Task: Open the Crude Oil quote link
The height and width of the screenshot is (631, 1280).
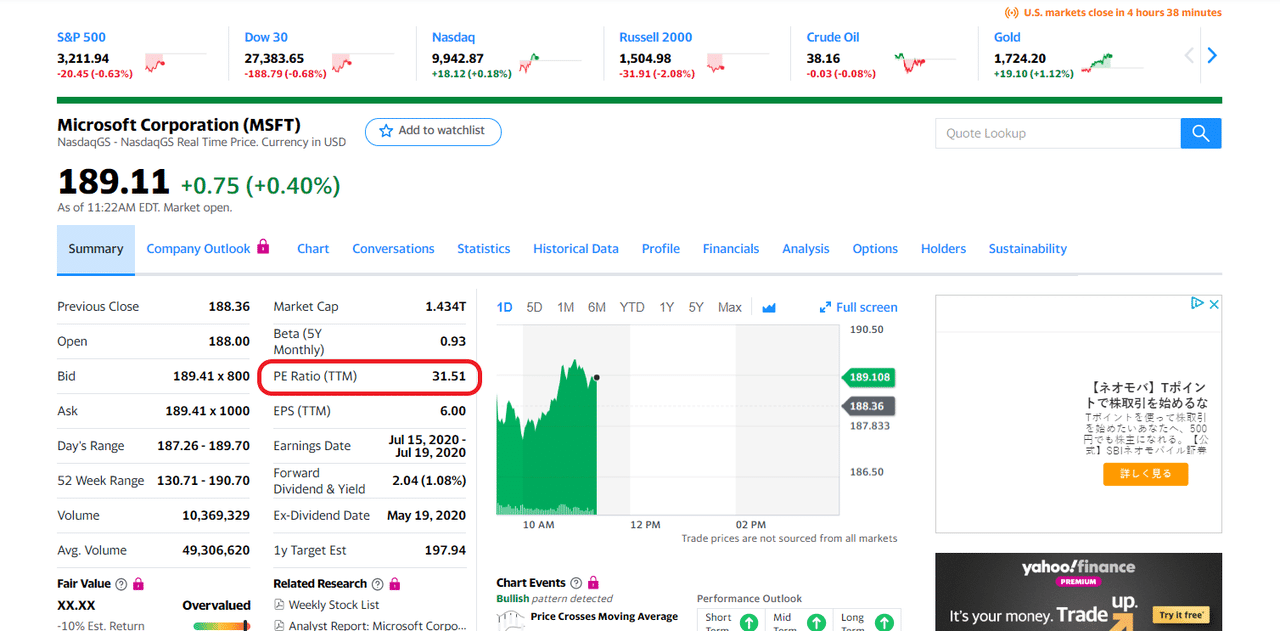Action: [x=833, y=38]
